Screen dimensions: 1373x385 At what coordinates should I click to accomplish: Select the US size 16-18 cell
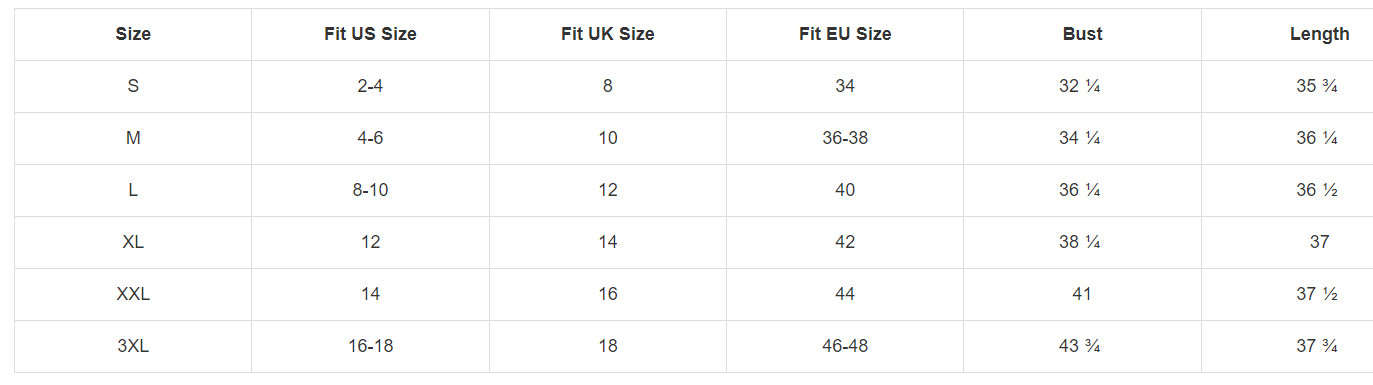[370, 346]
